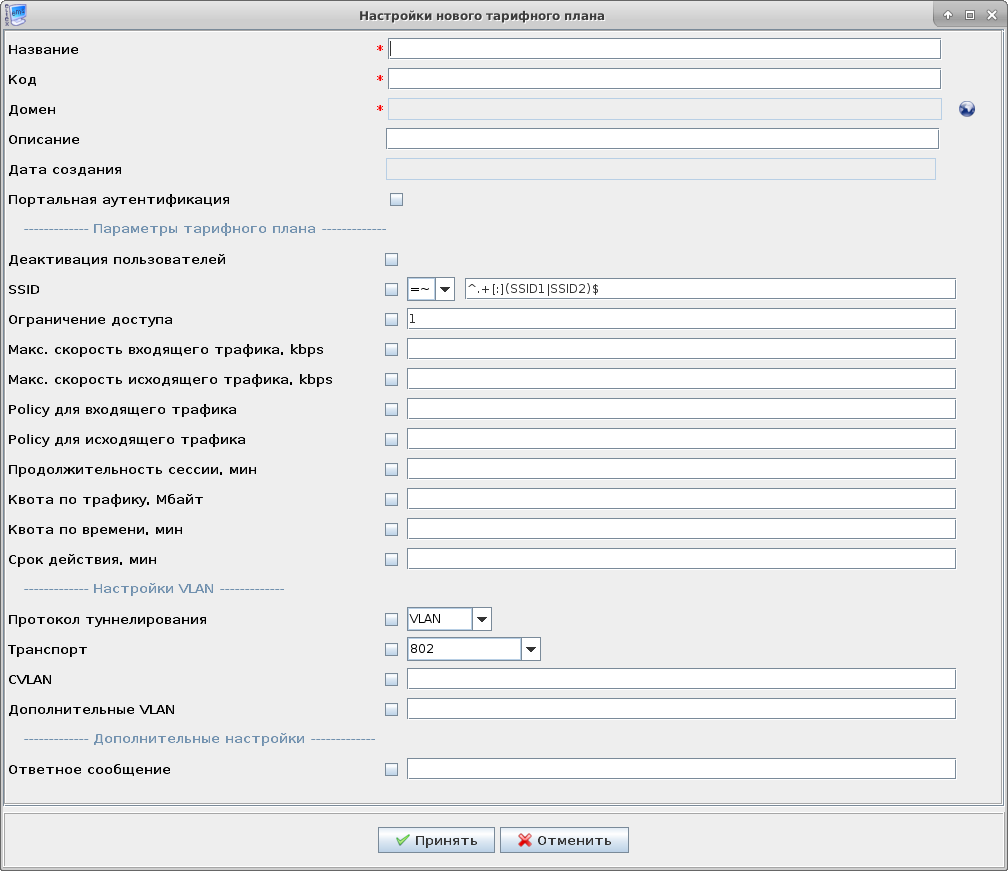Click the Параметры тарифного плана section header
Image resolution: width=1008 pixels, height=871 pixels.
[x=205, y=229]
